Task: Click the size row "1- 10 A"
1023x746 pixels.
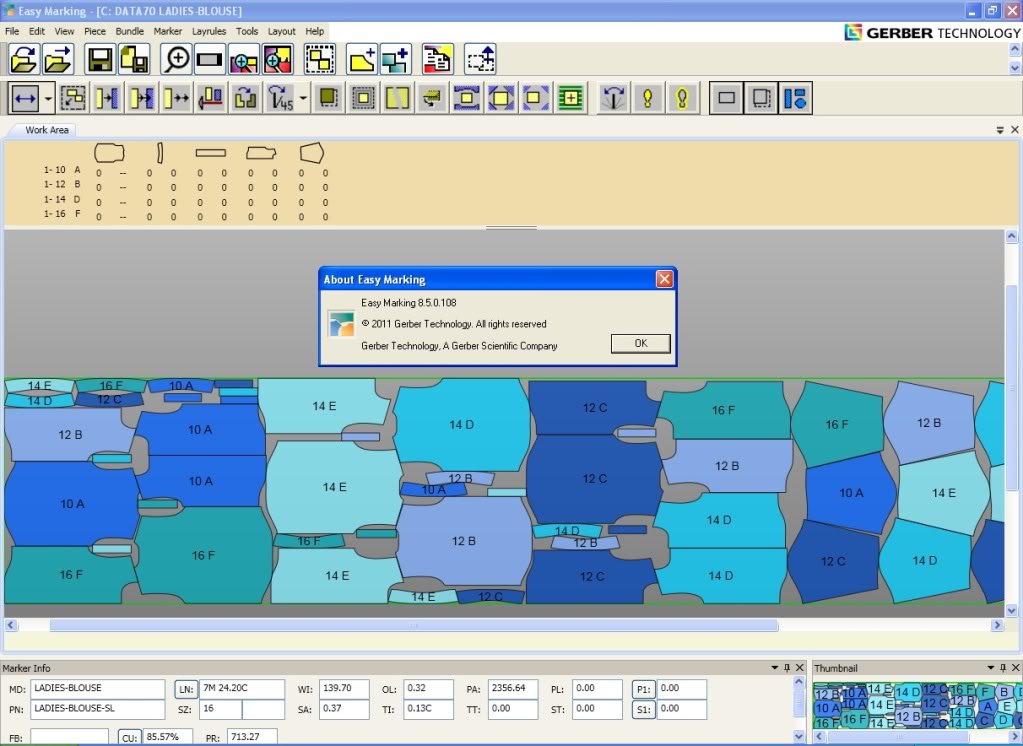Action: (x=62, y=170)
